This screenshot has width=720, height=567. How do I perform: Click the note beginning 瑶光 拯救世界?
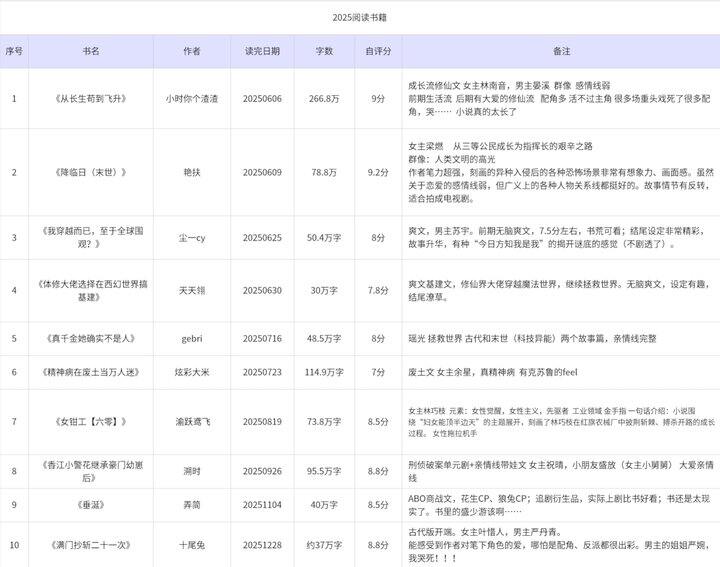532,339
